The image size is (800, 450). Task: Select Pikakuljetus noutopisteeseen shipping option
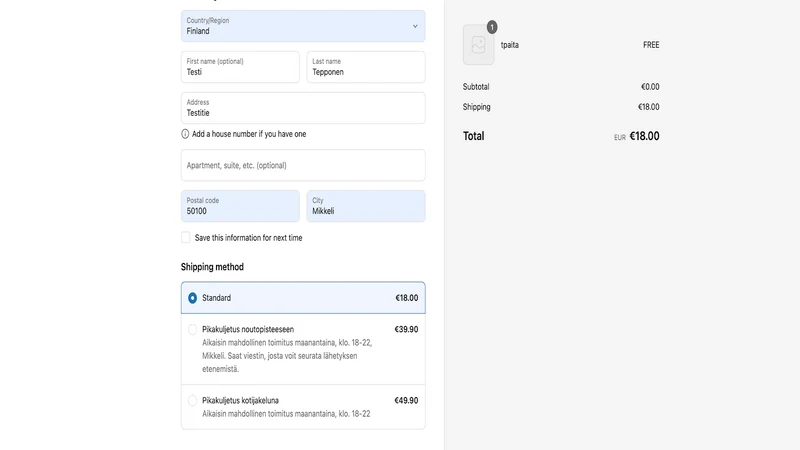click(192, 330)
